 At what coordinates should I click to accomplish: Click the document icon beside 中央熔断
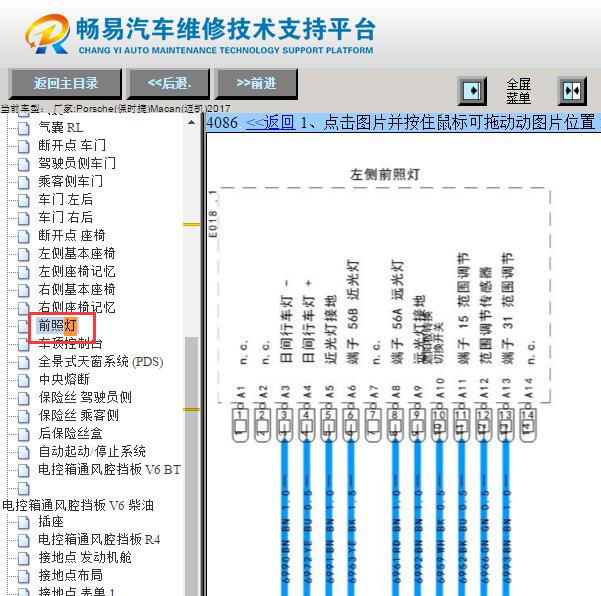[24, 381]
